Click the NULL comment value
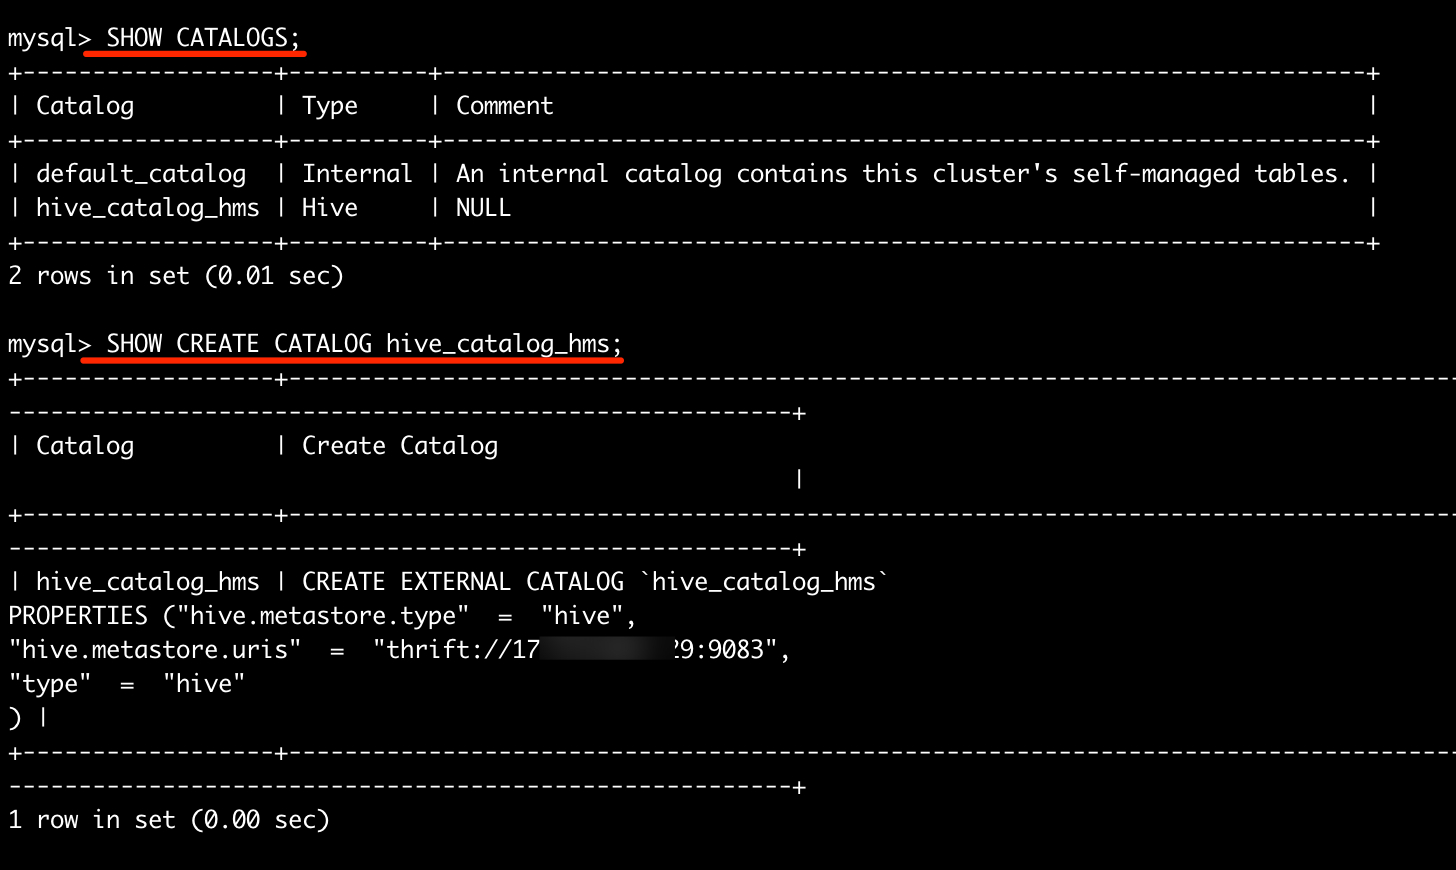Screen dimensions: 1456x870 [483, 208]
